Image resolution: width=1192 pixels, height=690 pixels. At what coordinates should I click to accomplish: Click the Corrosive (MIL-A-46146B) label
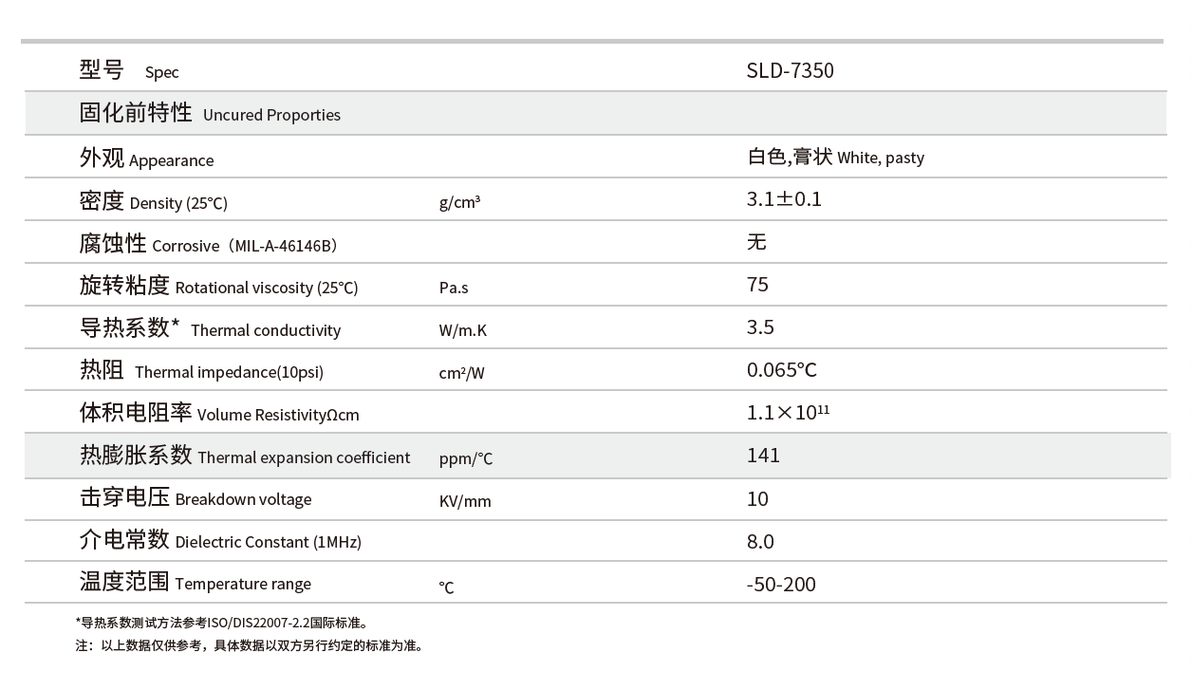click(208, 245)
